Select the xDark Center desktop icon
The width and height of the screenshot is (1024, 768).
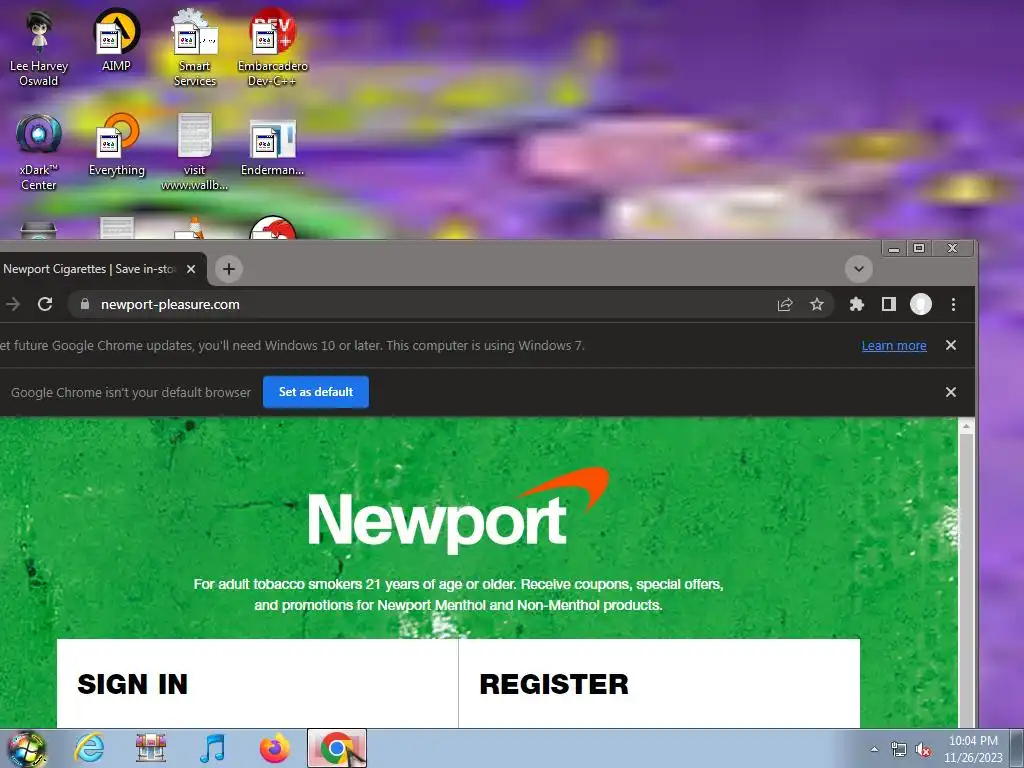pos(39,153)
